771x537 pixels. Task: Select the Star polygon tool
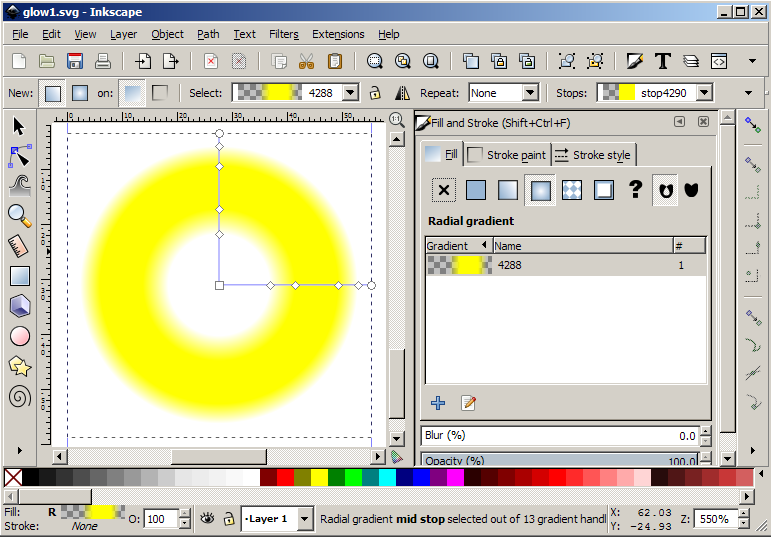click(x=19, y=367)
